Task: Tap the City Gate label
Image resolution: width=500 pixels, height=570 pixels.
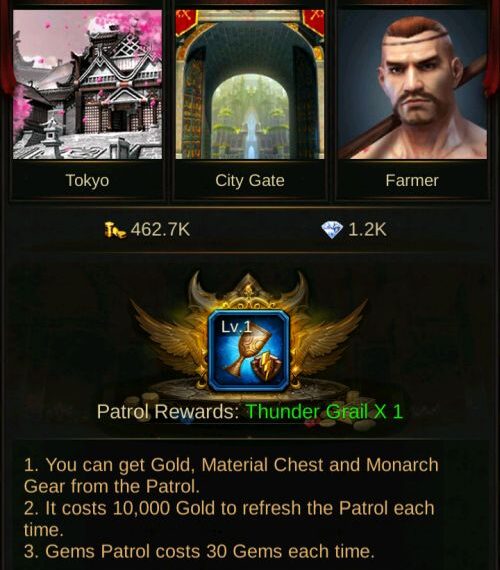Action: coord(250,181)
